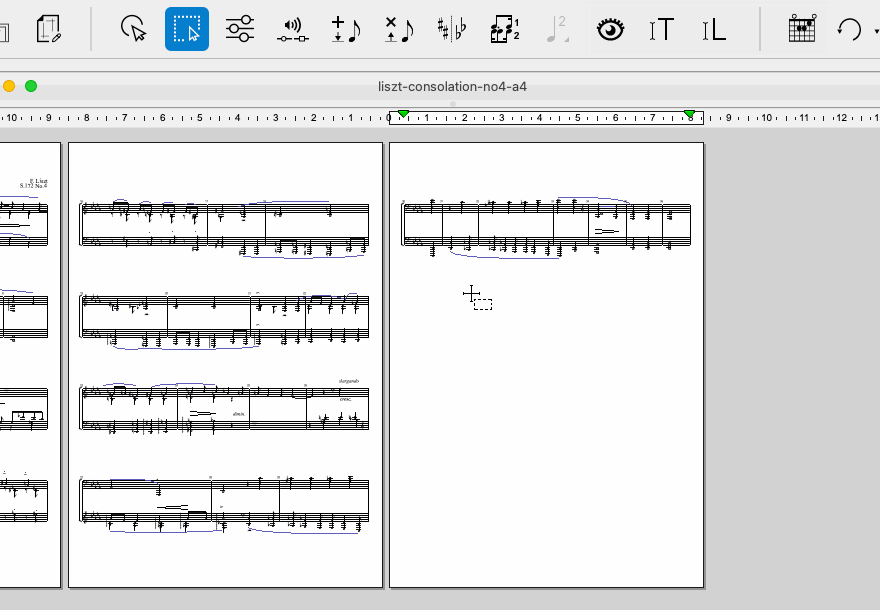Click the third system on the middle page
Image resolution: width=880 pixels, height=610 pixels.
coord(224,407)
